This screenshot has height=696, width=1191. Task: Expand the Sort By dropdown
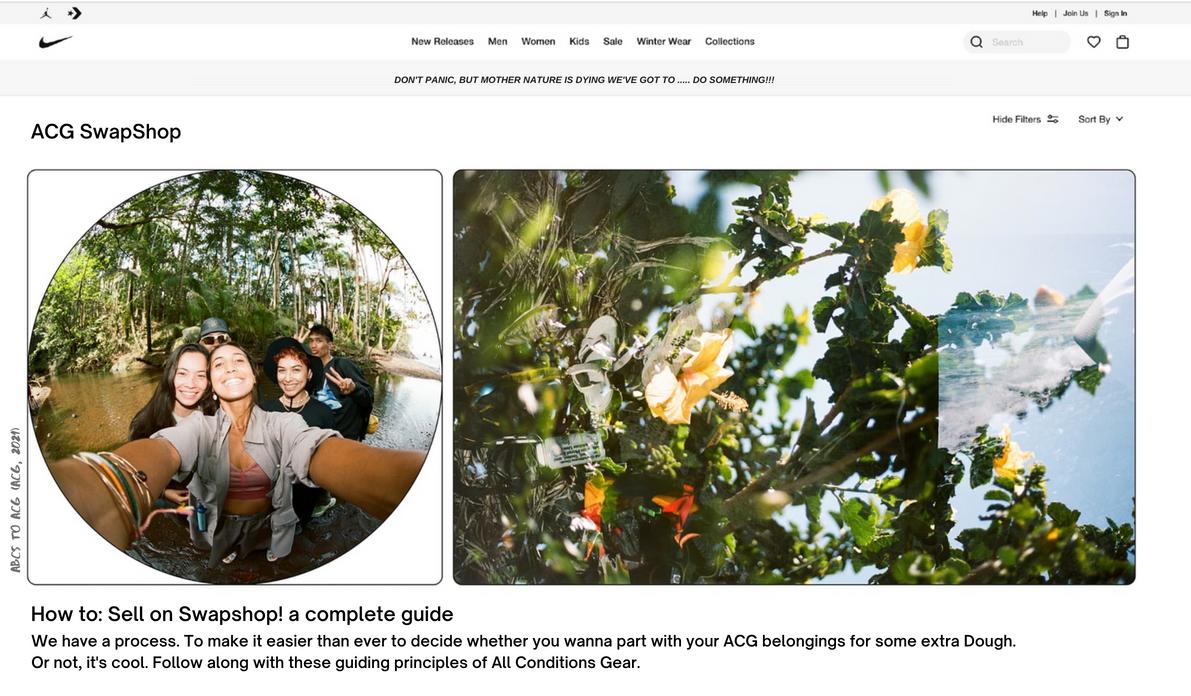(1101, 119)
